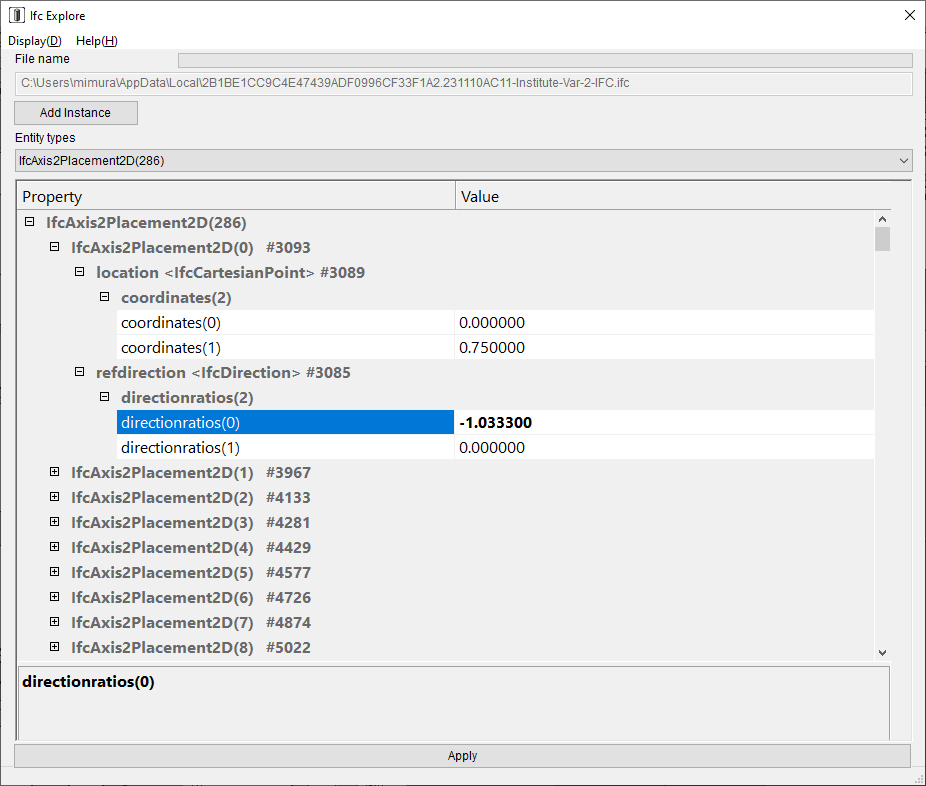This screenshot has height=786, width=926.
Task: Click the File name progress bar
Action: coord(545,60)
